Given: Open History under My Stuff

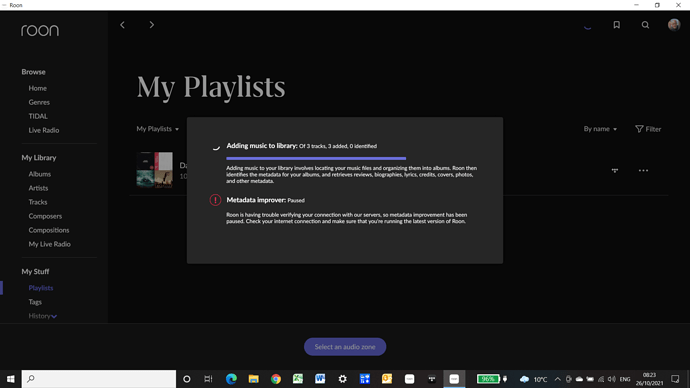Looking at the screenshot, I should 39,316.
